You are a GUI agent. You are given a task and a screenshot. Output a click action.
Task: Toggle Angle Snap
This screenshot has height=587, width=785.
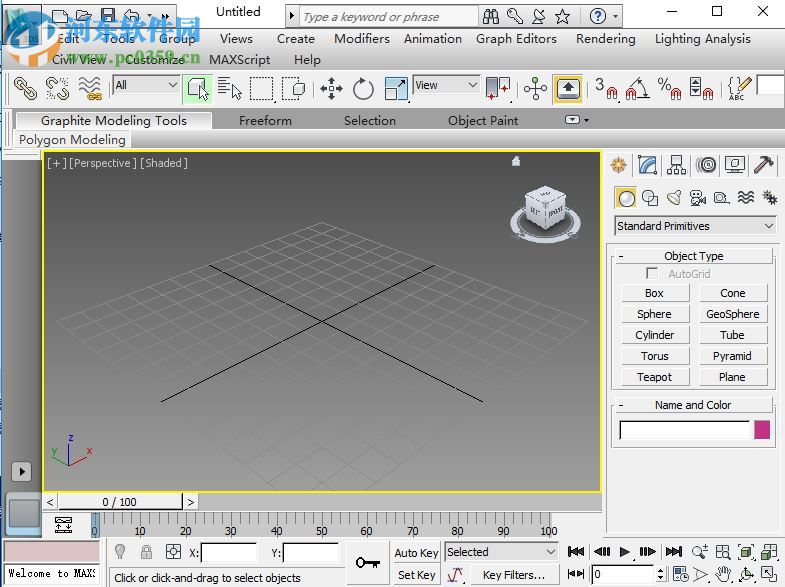tap(637, 89)
